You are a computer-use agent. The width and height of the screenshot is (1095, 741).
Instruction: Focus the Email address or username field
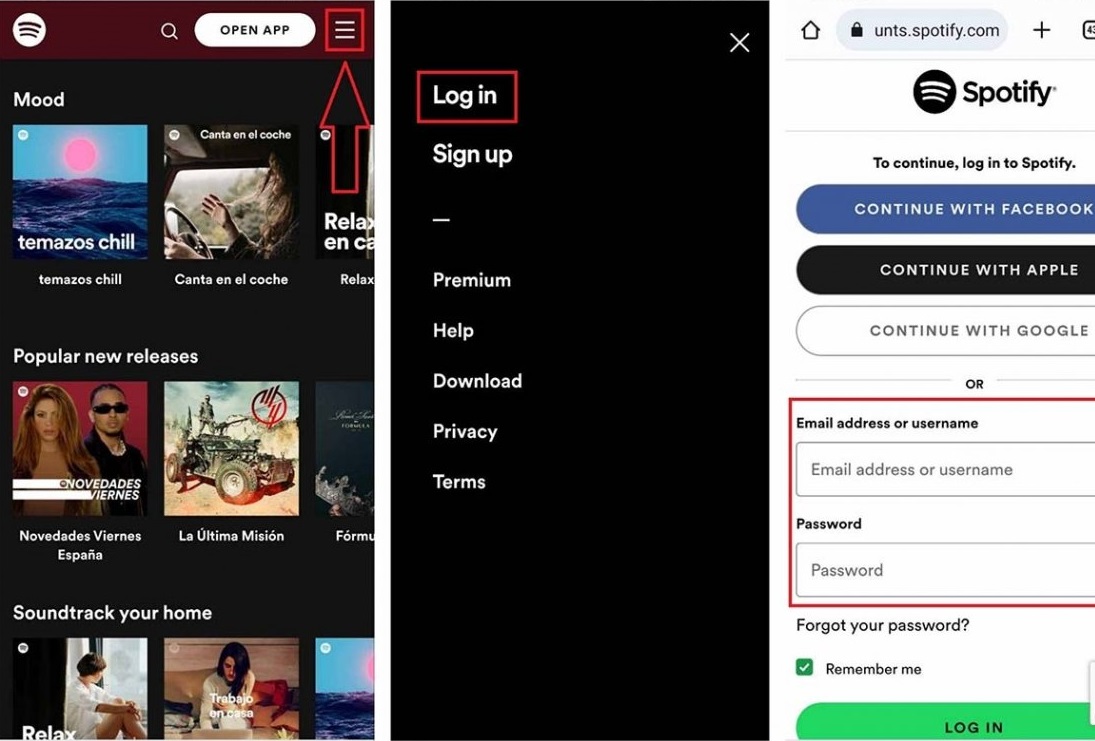click(946, 469)
